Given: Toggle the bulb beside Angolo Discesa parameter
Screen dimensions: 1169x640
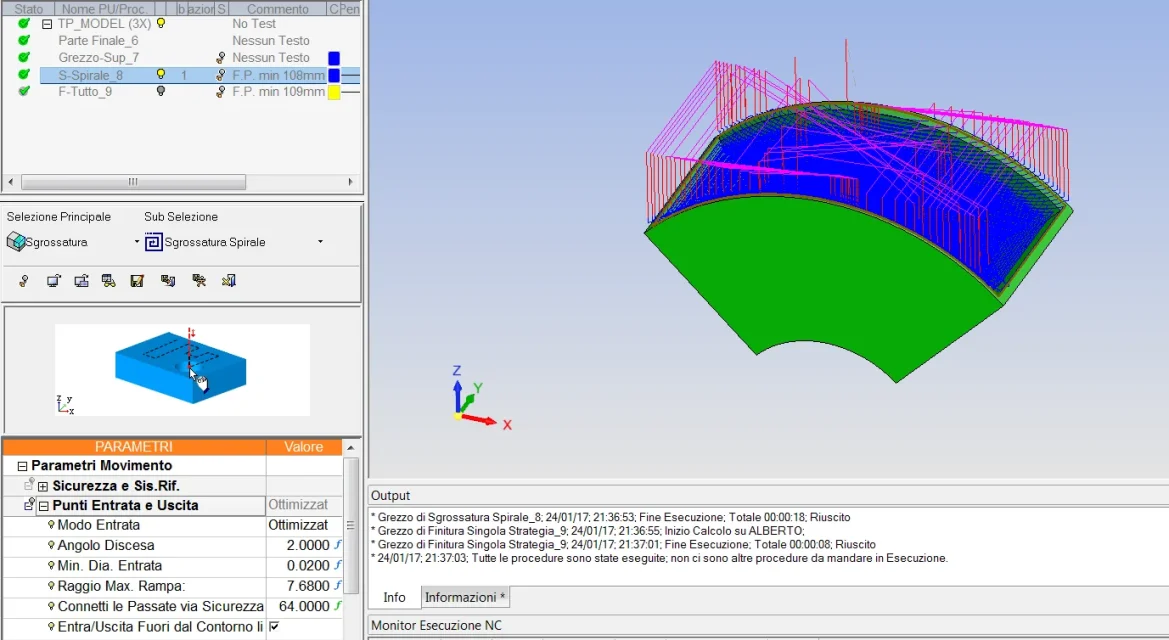Looking at the screenshot, I should [x=51, y=545].
